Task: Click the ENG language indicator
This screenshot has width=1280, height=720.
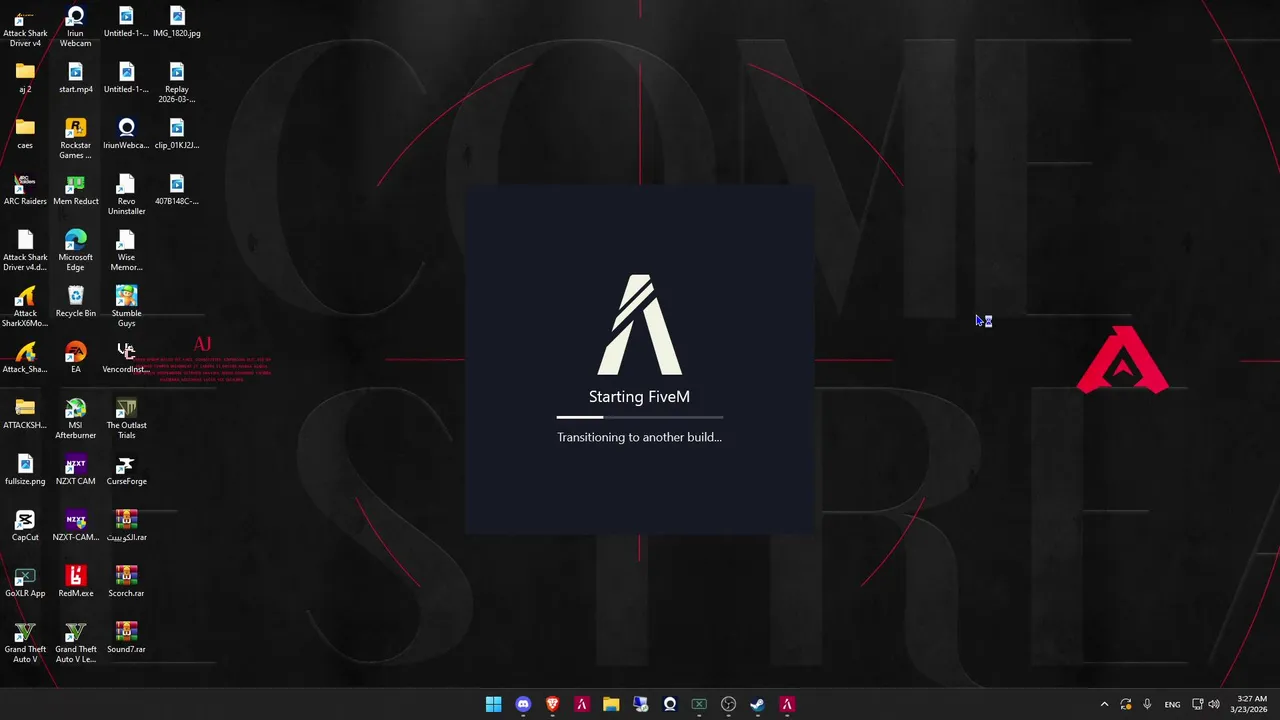Action: click(1172, 704)
